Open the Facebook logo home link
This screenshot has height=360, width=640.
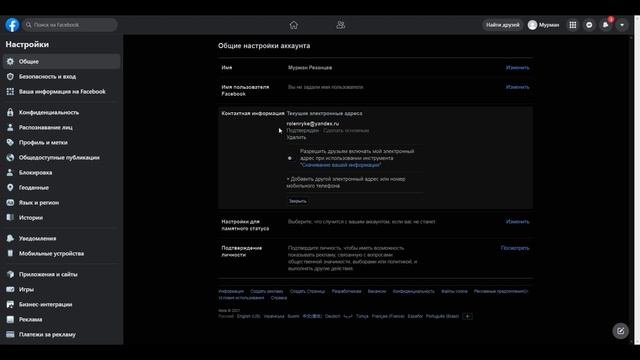pyautogui.click(x=12, y=25)
